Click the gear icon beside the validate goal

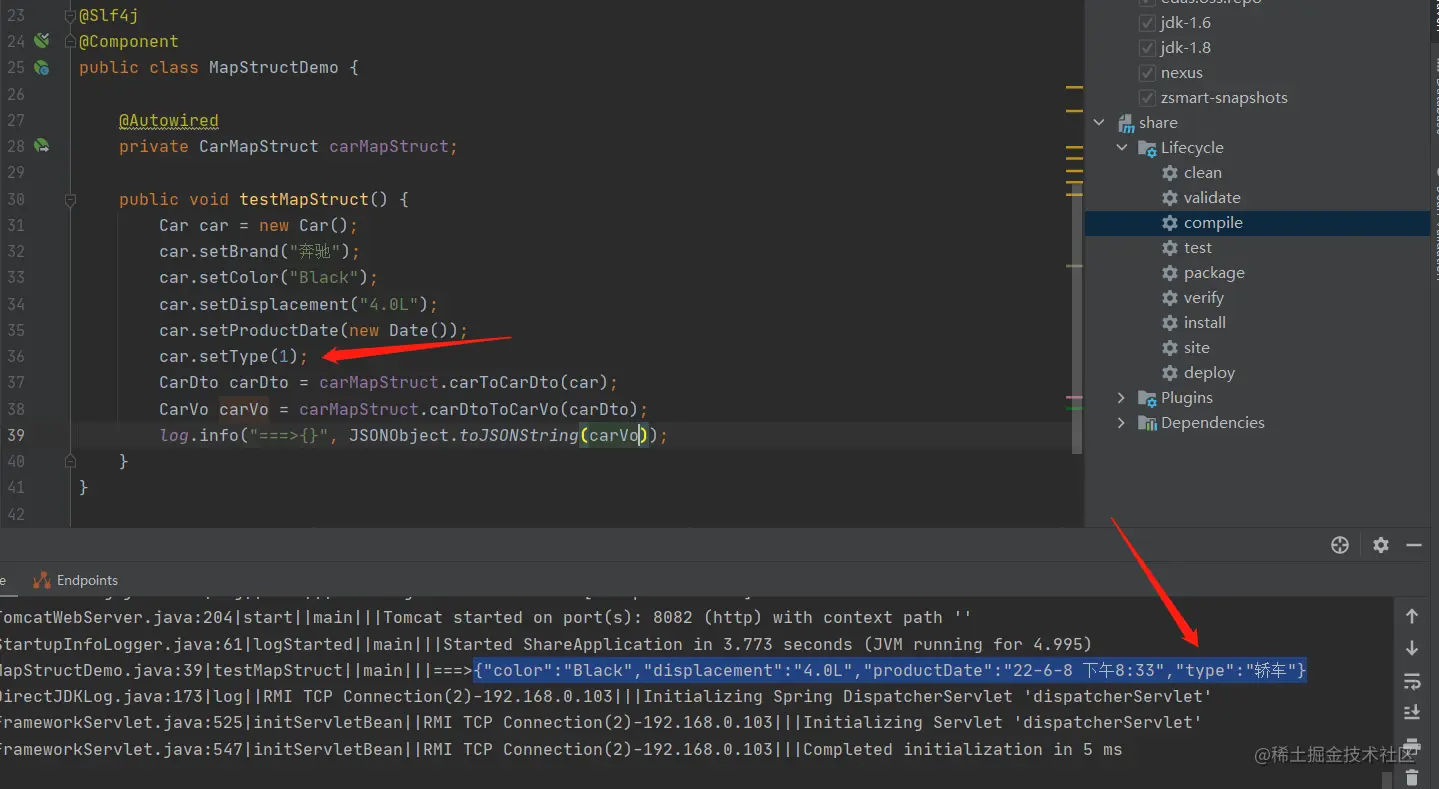pos(1170,198)
